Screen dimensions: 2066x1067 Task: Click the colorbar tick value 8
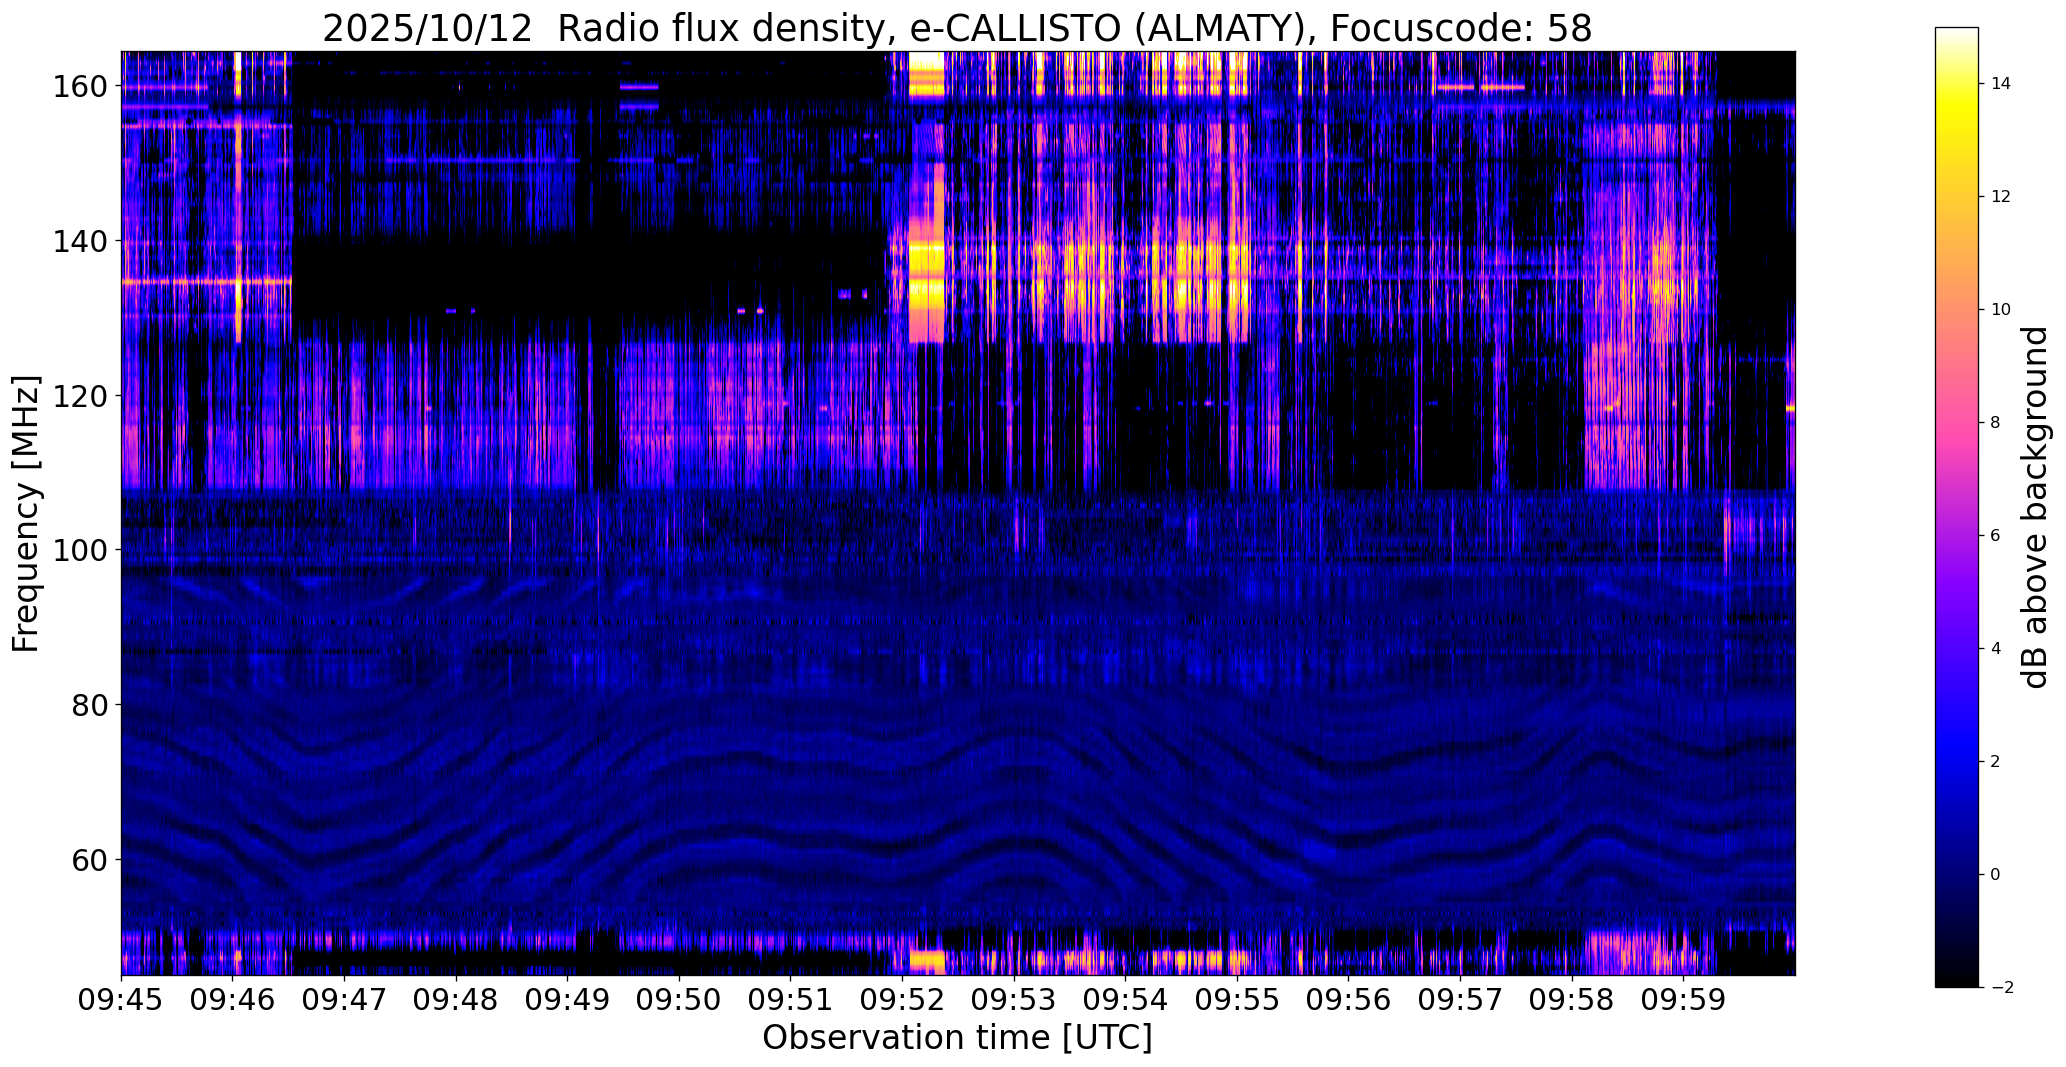pos(1996,423)
